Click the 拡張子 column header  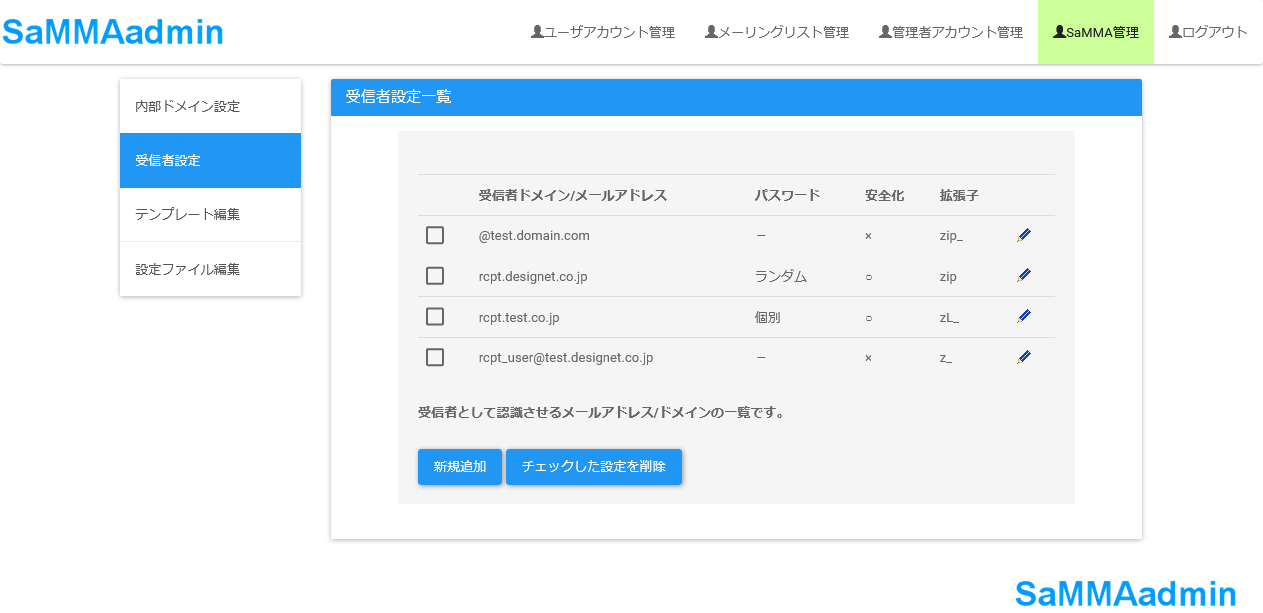[959, 196]
